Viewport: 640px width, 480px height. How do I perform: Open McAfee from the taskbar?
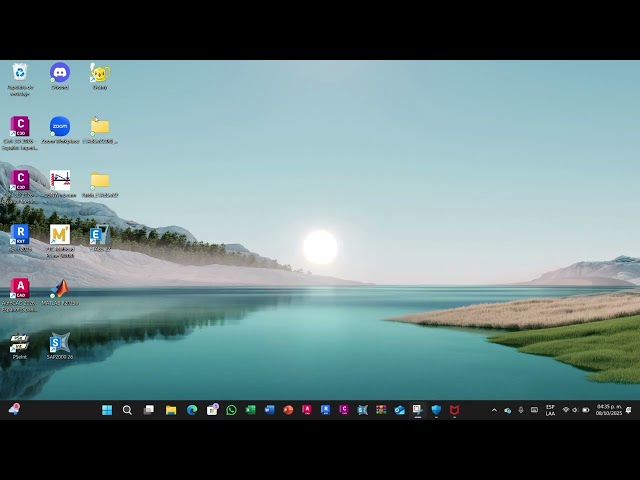click(x=454, y=410)
